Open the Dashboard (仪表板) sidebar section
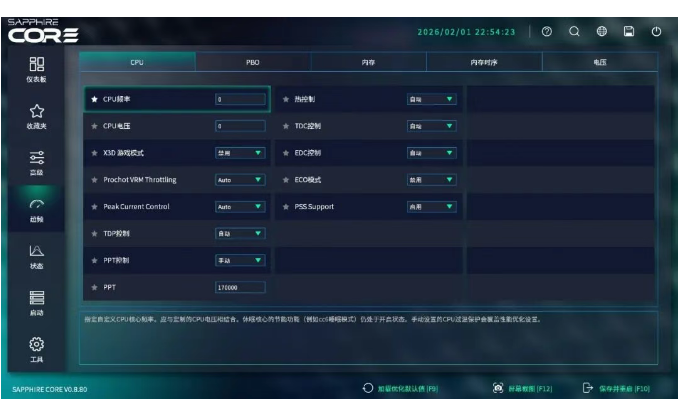 [35, 69]
